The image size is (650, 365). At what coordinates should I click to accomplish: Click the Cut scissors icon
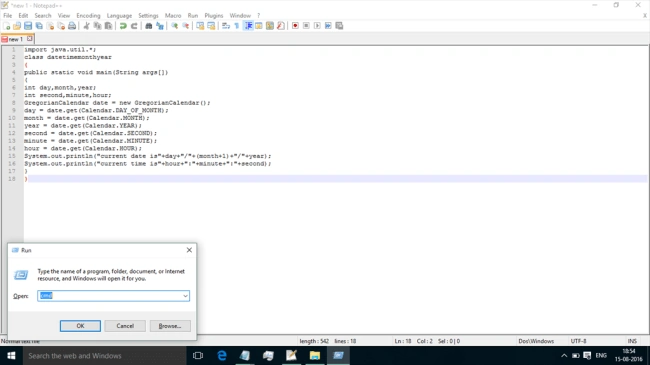pyautogui.click(x=87, y=26)
